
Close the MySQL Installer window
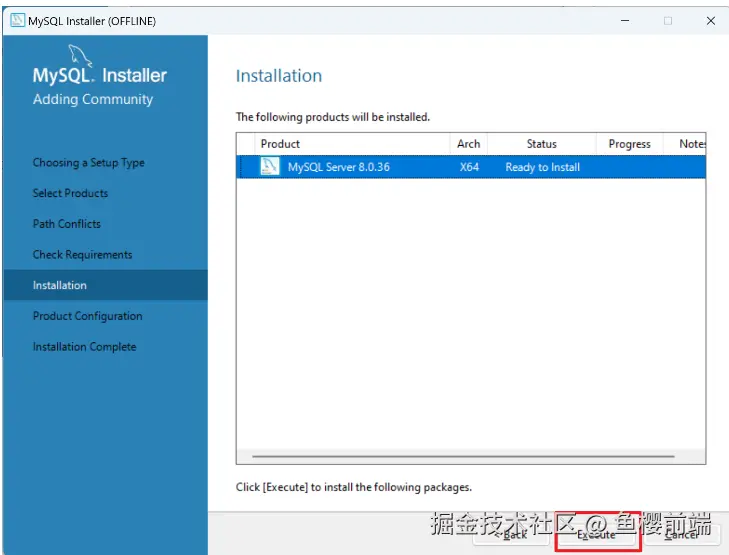click(710, 21)
